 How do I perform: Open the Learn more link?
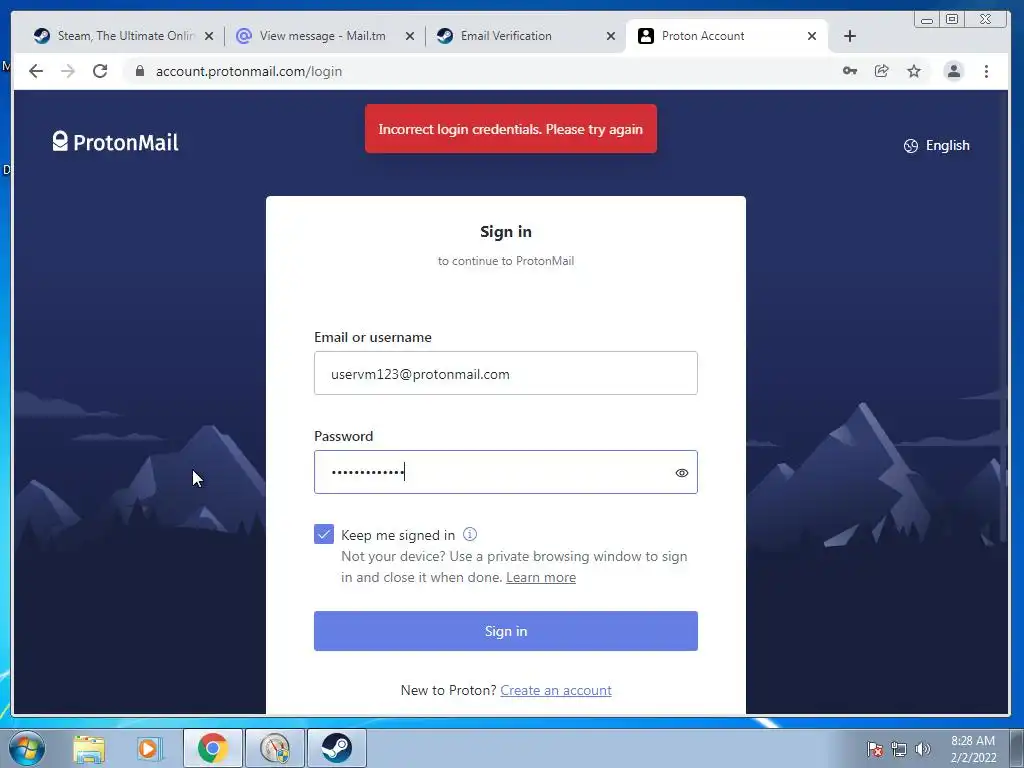point(541,577)
